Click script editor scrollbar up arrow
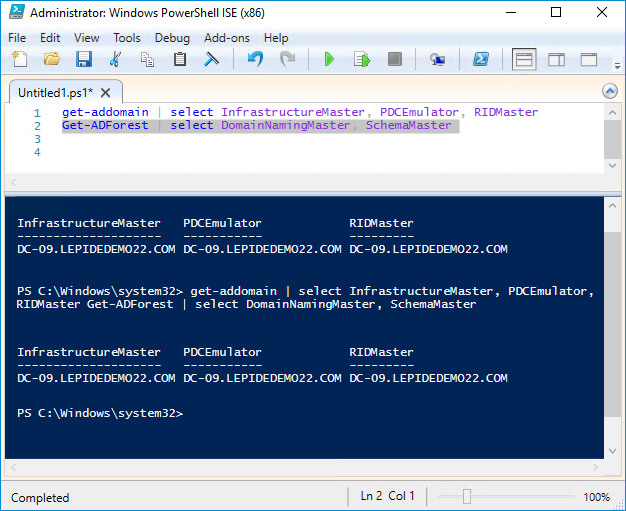This screenshot has width=626, height=511. [x=612, y=113]
